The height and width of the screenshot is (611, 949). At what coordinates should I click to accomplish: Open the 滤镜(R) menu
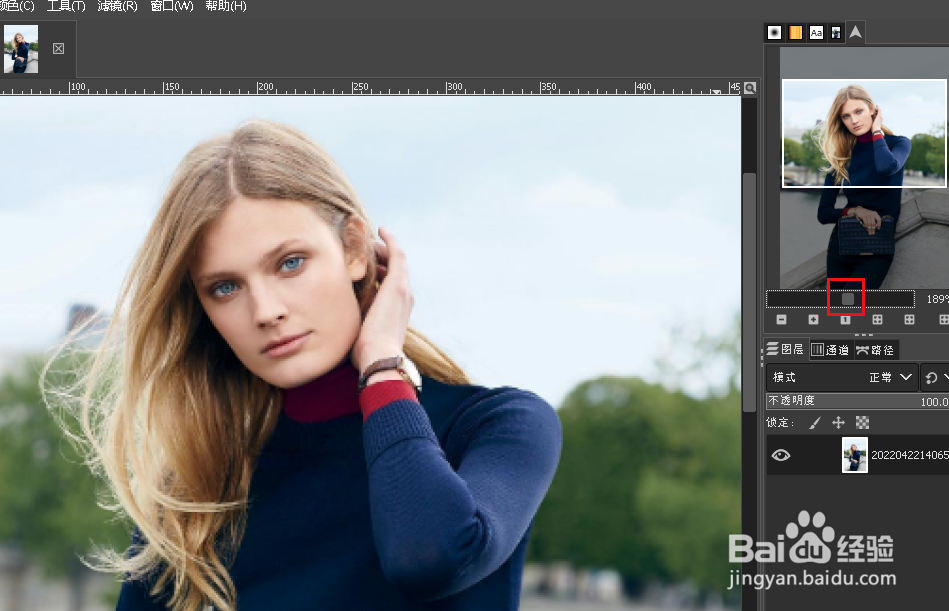(x=117, y=6)
